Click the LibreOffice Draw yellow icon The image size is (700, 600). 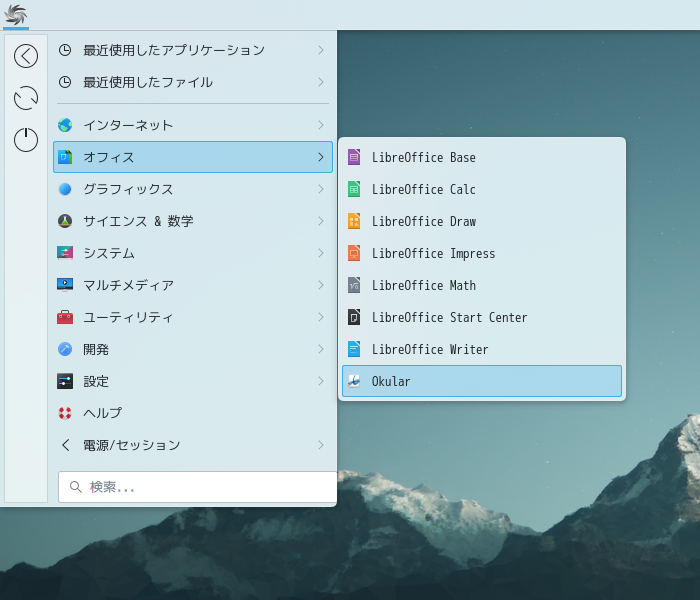click(x=354, y=221)
